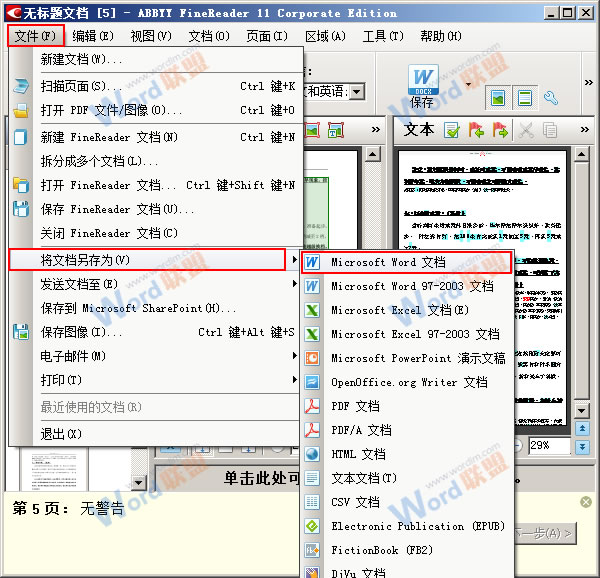Screen dimensions: 600x578
Task: Click the scissors cut icon in 文本 panel
Action: click(x=526, y=131)
